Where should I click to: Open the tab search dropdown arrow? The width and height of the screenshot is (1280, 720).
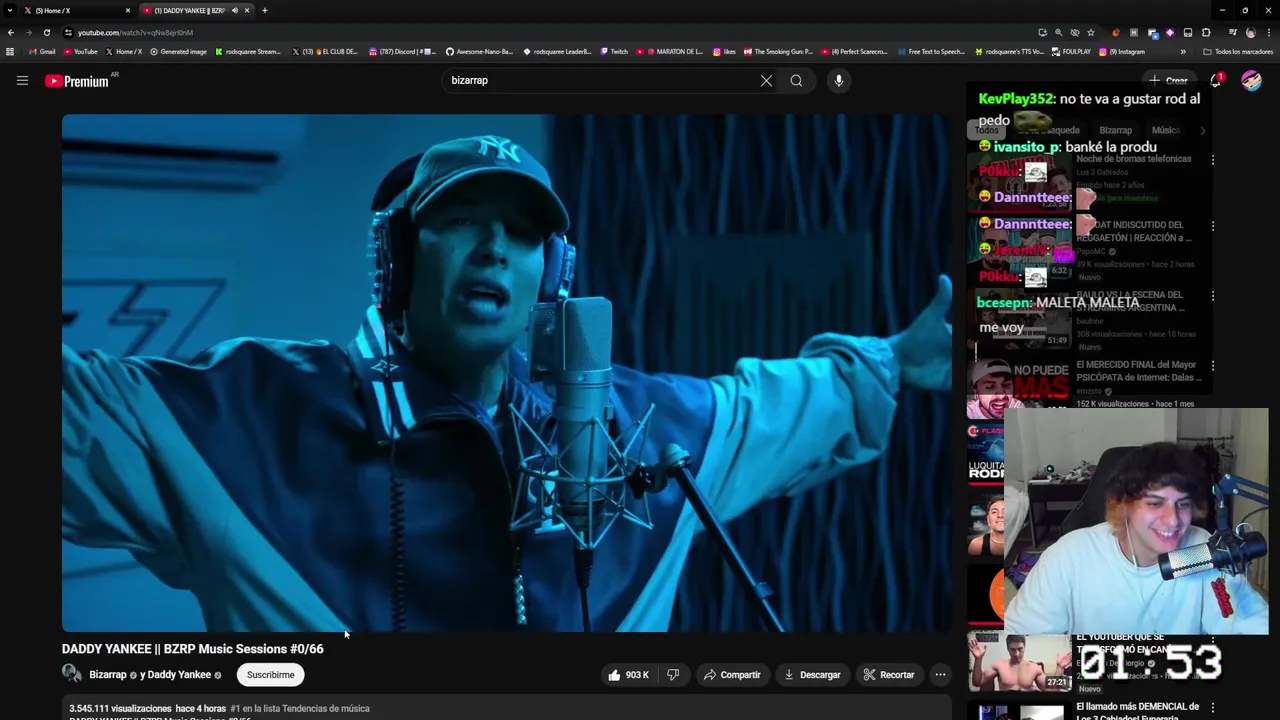[x=10, y=10]
